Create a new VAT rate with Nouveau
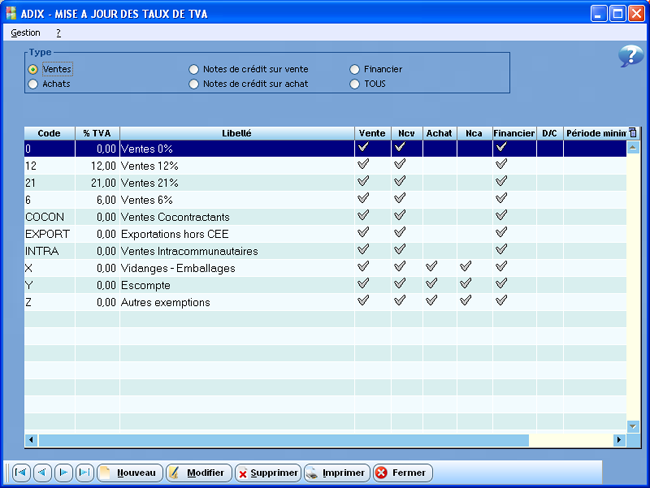This screenshot has width=650, height=488. click(129, 473)
